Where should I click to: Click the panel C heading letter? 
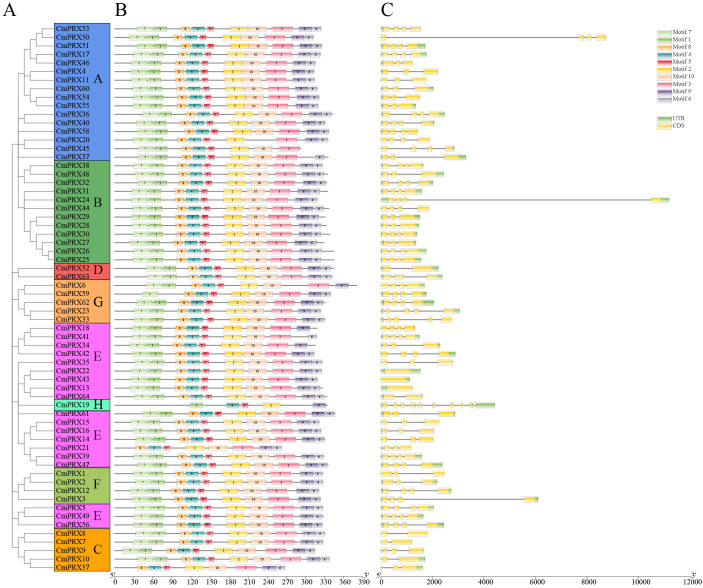coord(387,10)
